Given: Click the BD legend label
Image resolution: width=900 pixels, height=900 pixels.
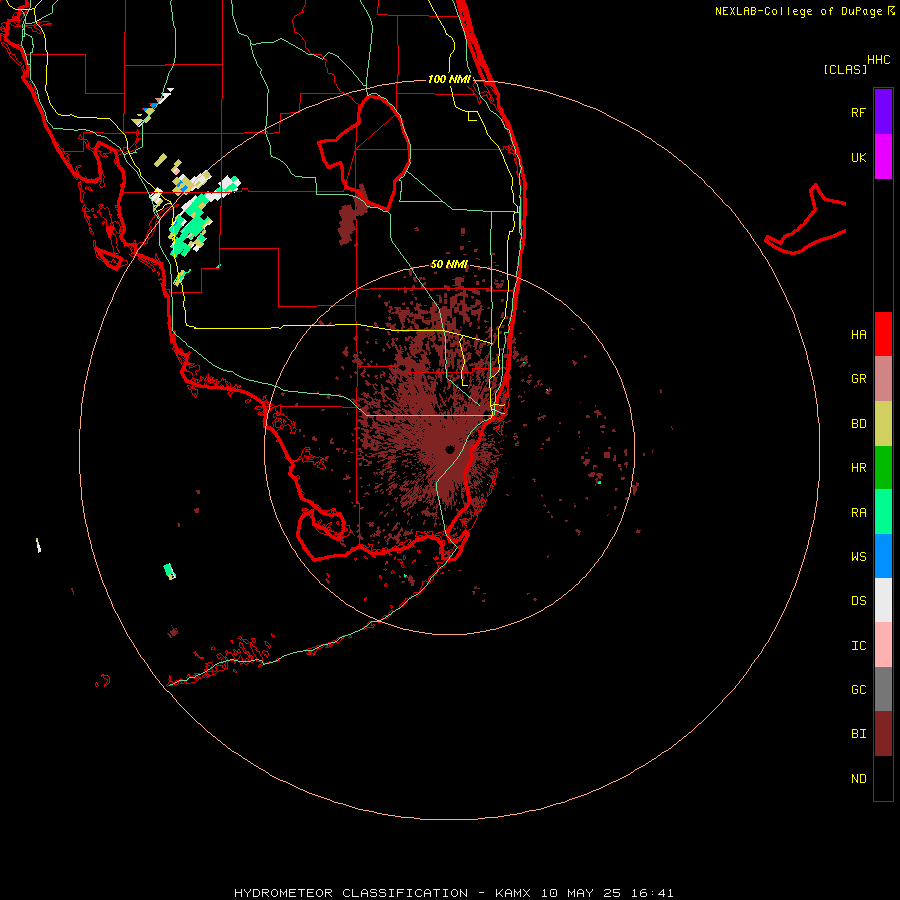Looking at the screenshot, I should coord(858,424).
